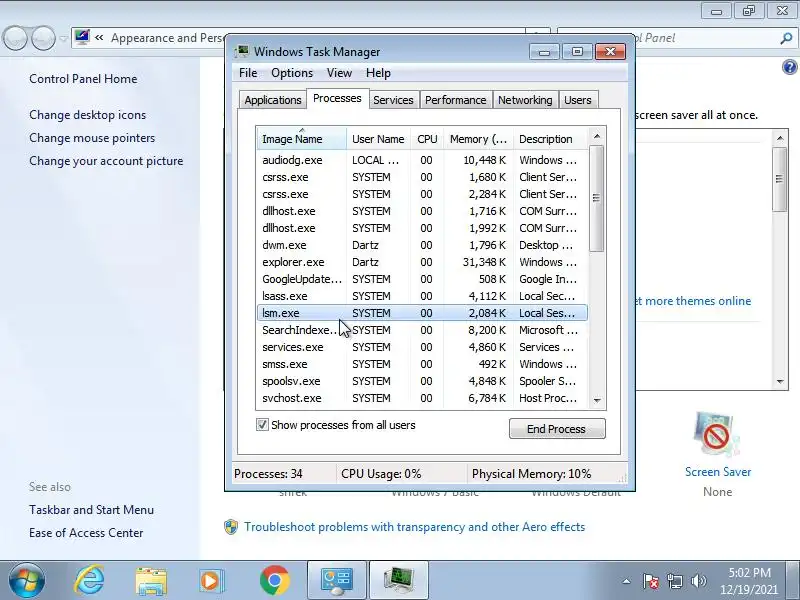Open the Windows Start orb
800x600 pixels.
click(27, 581)
